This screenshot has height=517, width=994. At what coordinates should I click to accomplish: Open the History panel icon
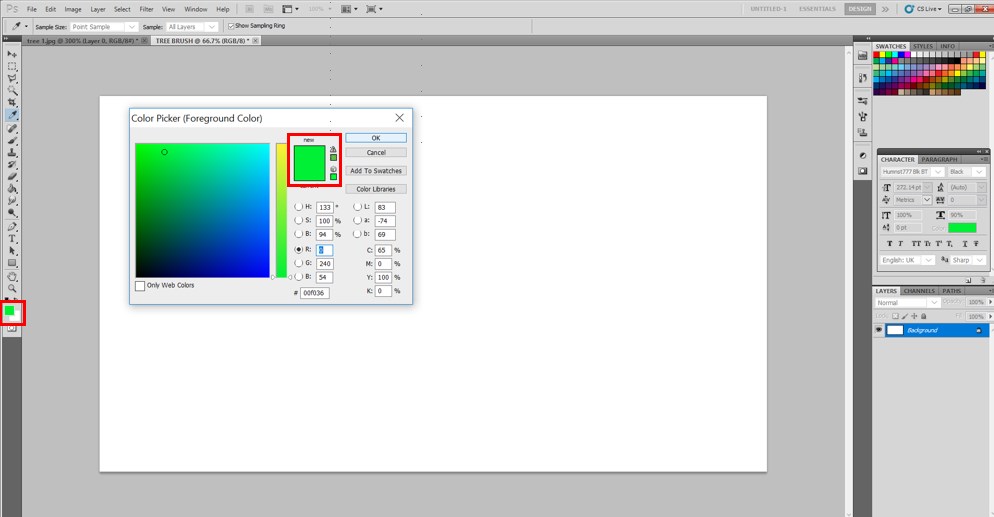coord(862,78)
